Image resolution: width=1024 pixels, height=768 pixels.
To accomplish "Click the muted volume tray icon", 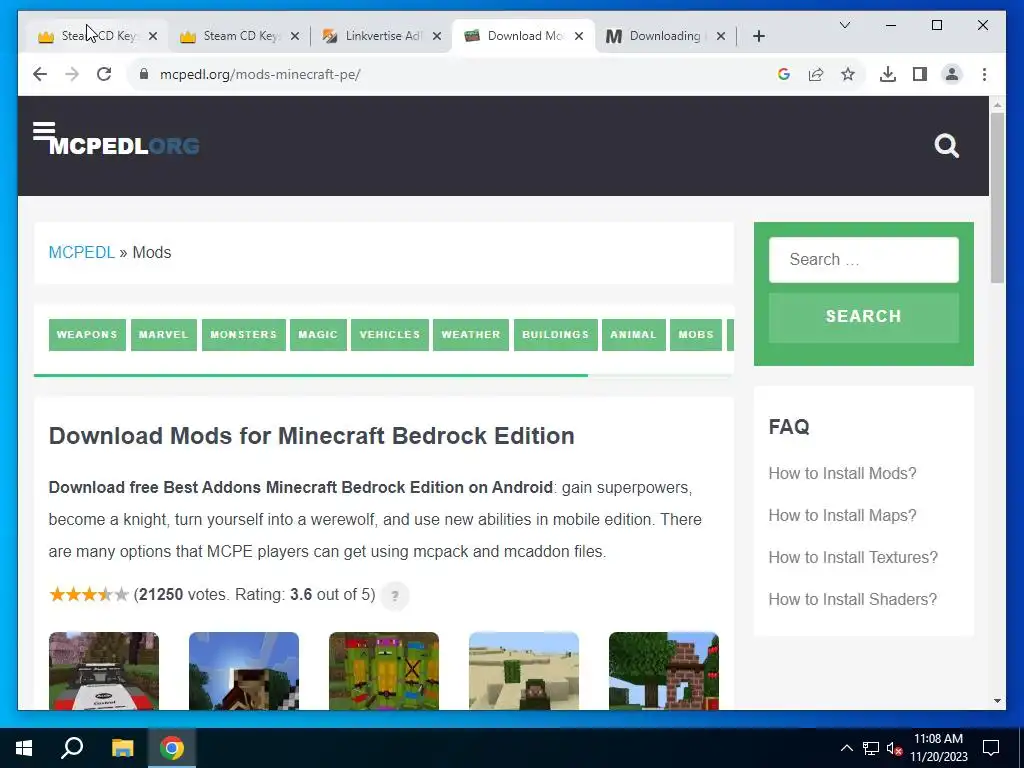I will (x=894, y=748).
